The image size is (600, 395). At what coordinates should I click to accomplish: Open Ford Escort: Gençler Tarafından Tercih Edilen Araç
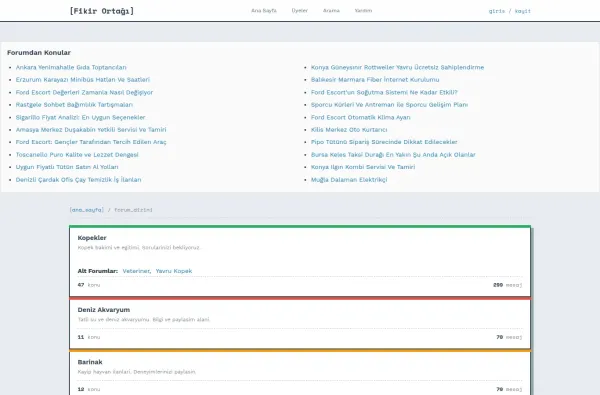[91, 142]
